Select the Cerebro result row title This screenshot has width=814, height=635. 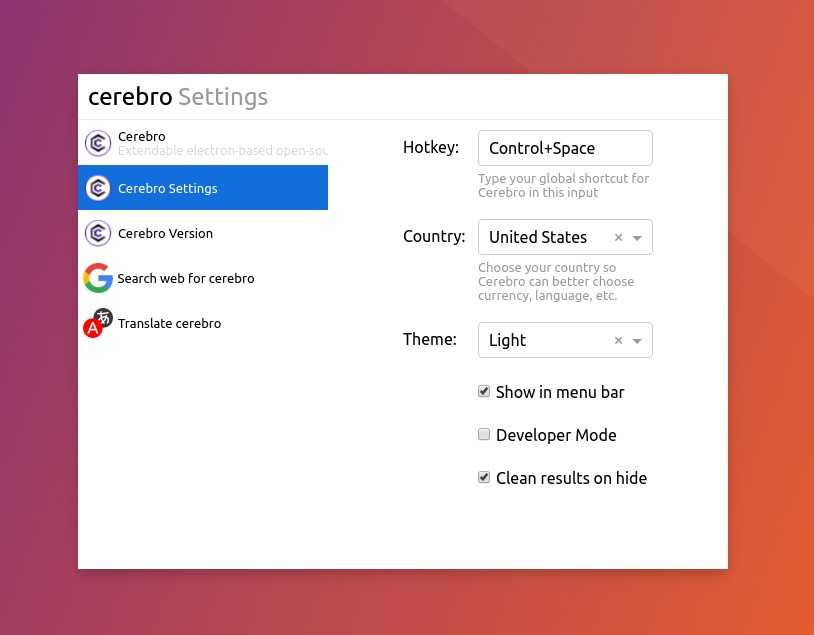point(142,136)
